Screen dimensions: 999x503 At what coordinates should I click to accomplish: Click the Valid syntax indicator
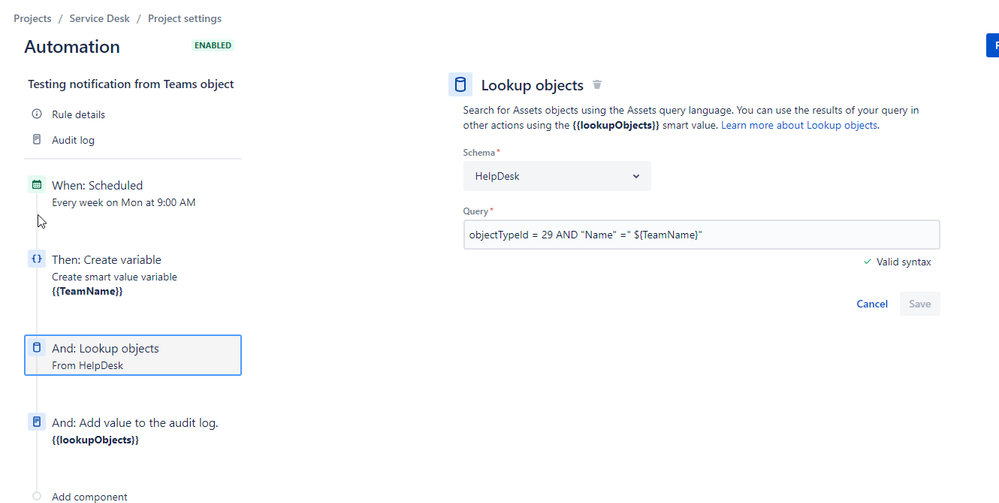tap(897, 261)
